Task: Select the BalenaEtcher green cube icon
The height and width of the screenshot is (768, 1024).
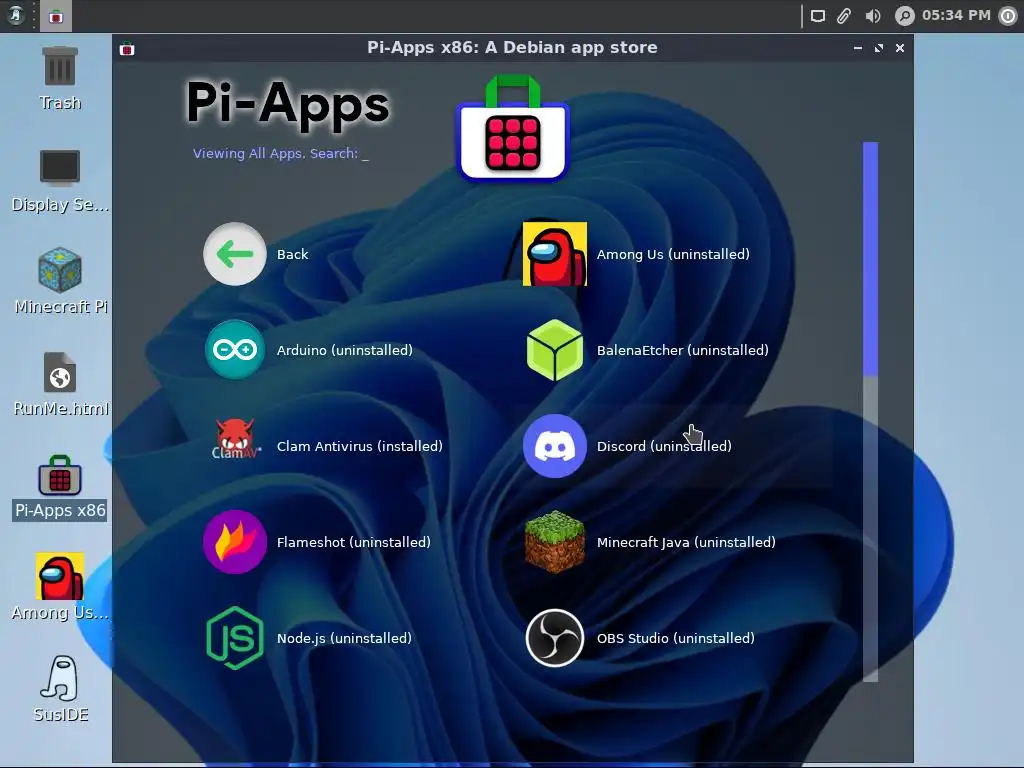Action: pyautogui.click(x=554, y=350)
